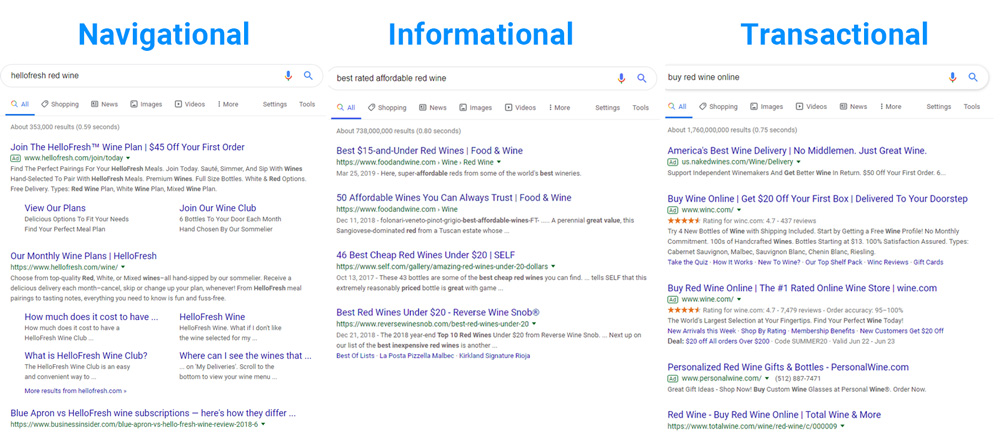Click magnifier icon in best rated affordable search

click(x=642, y=78)
